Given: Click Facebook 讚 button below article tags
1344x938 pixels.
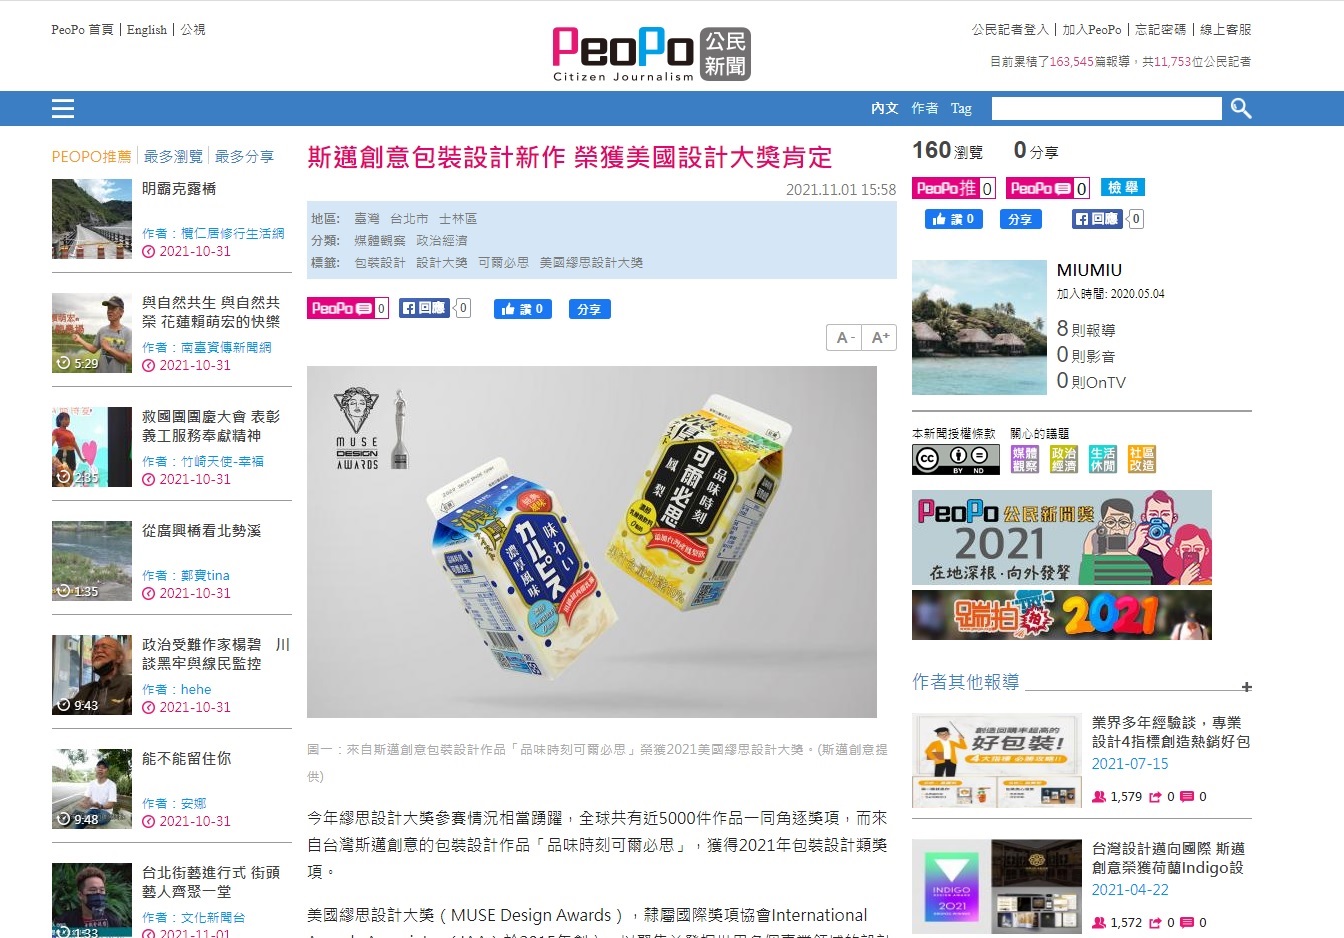Looking at the screenshot, I should coord(522,309).
